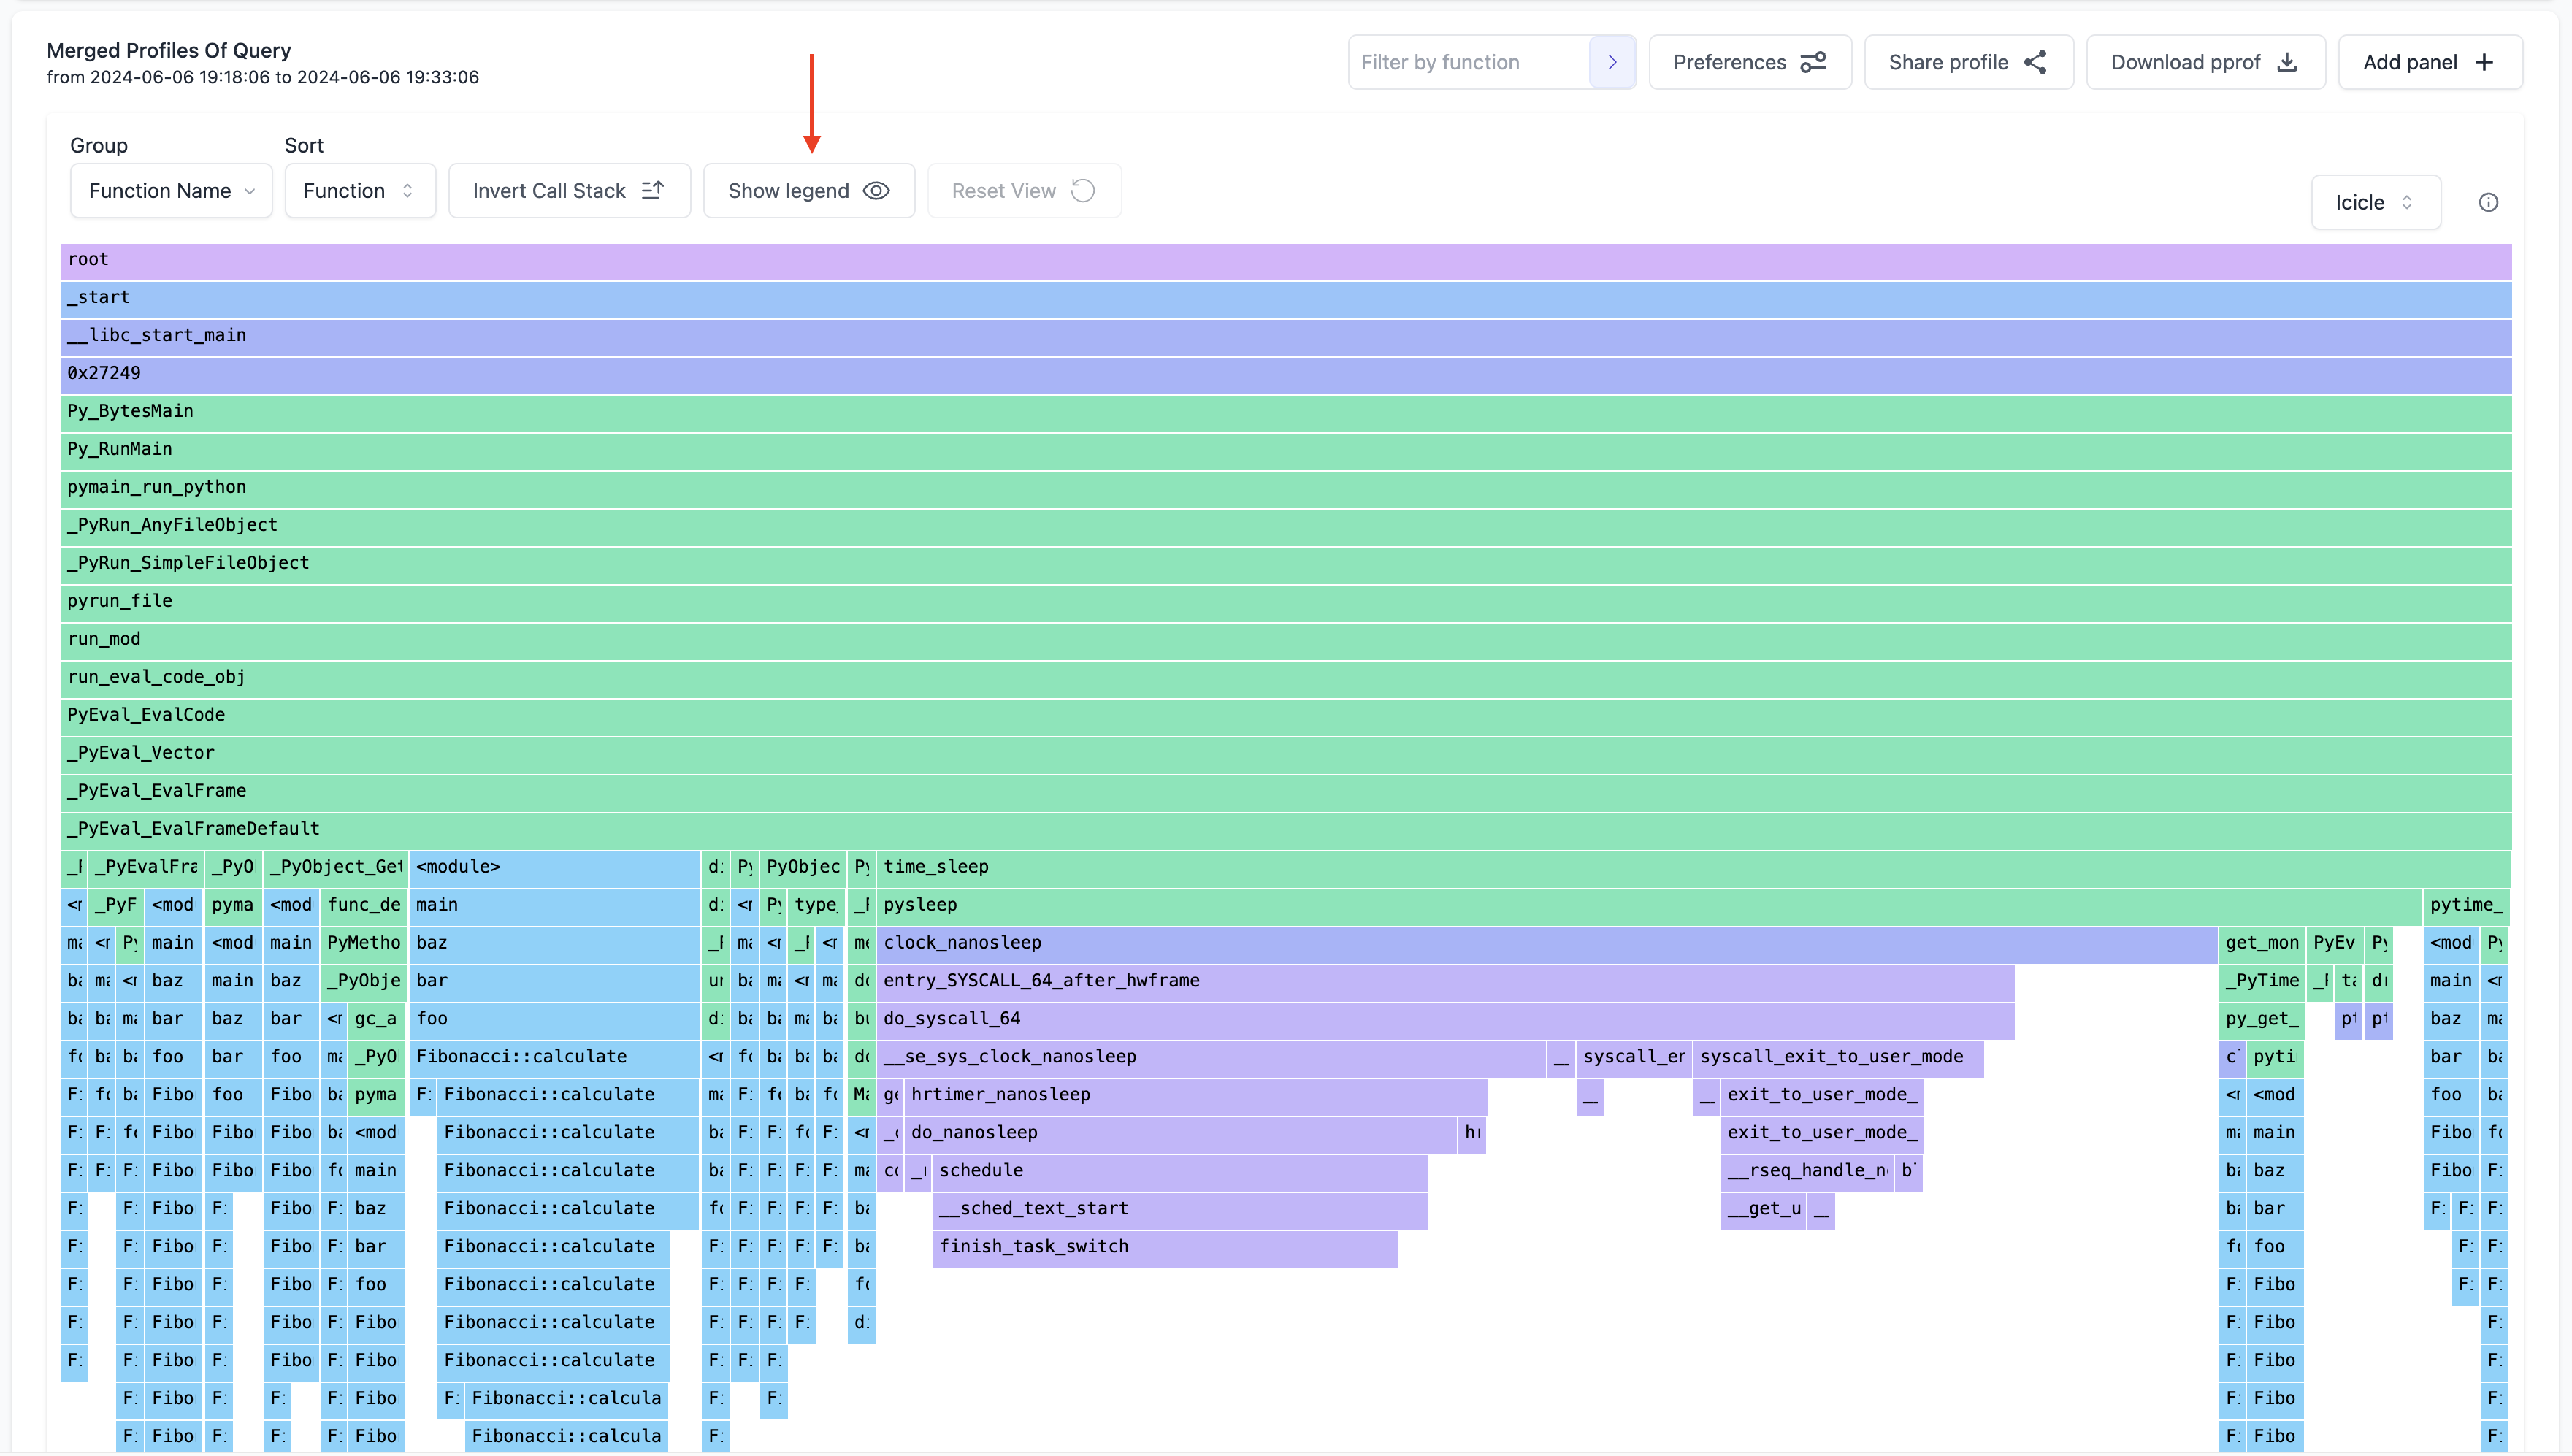The width and height of the screenshot is (2572, 1456).
Task: Click the info circle icon
Action: tap(2488, 203)
